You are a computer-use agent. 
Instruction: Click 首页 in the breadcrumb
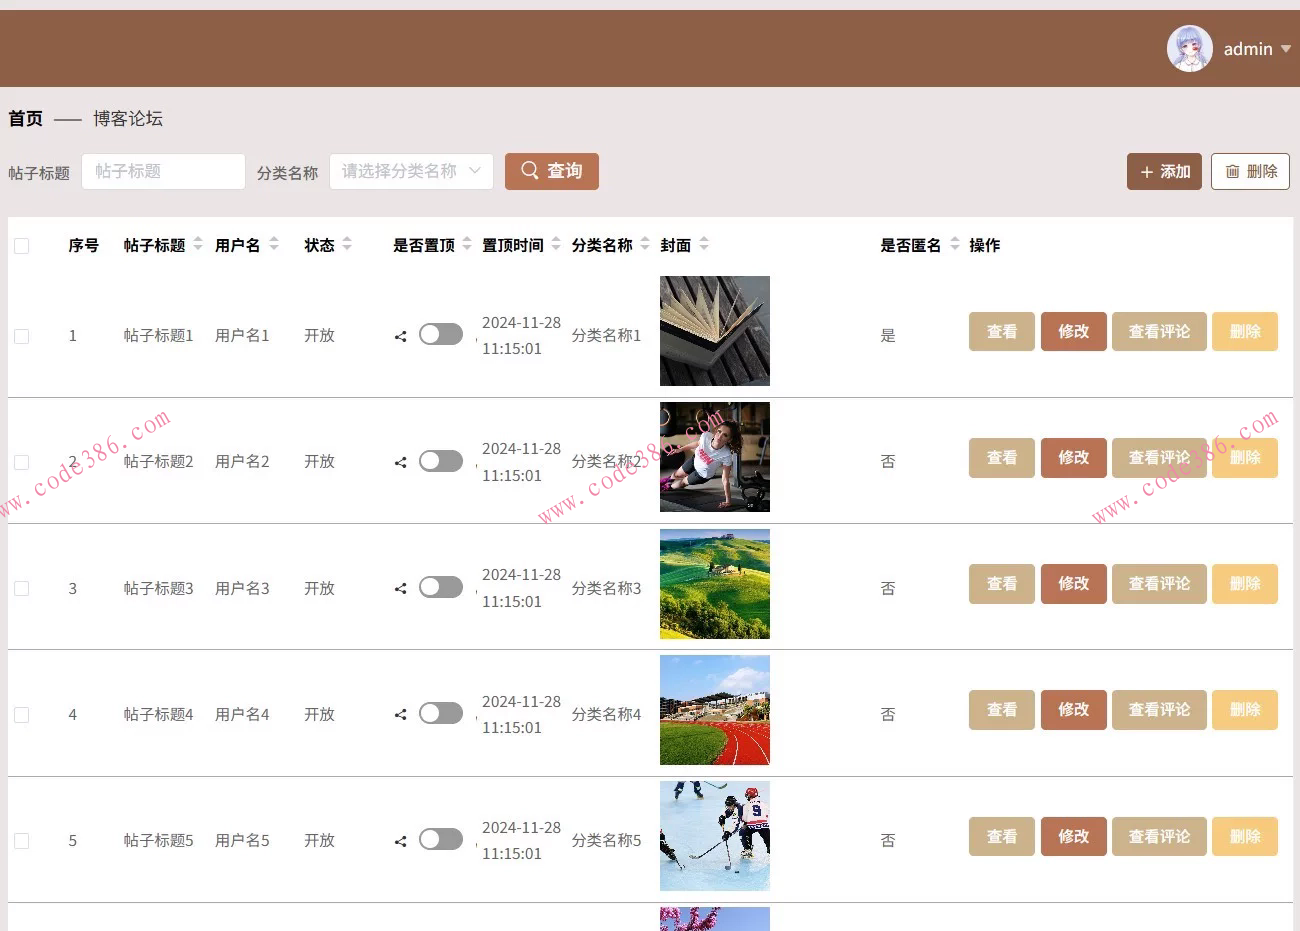tap(25, 118)
